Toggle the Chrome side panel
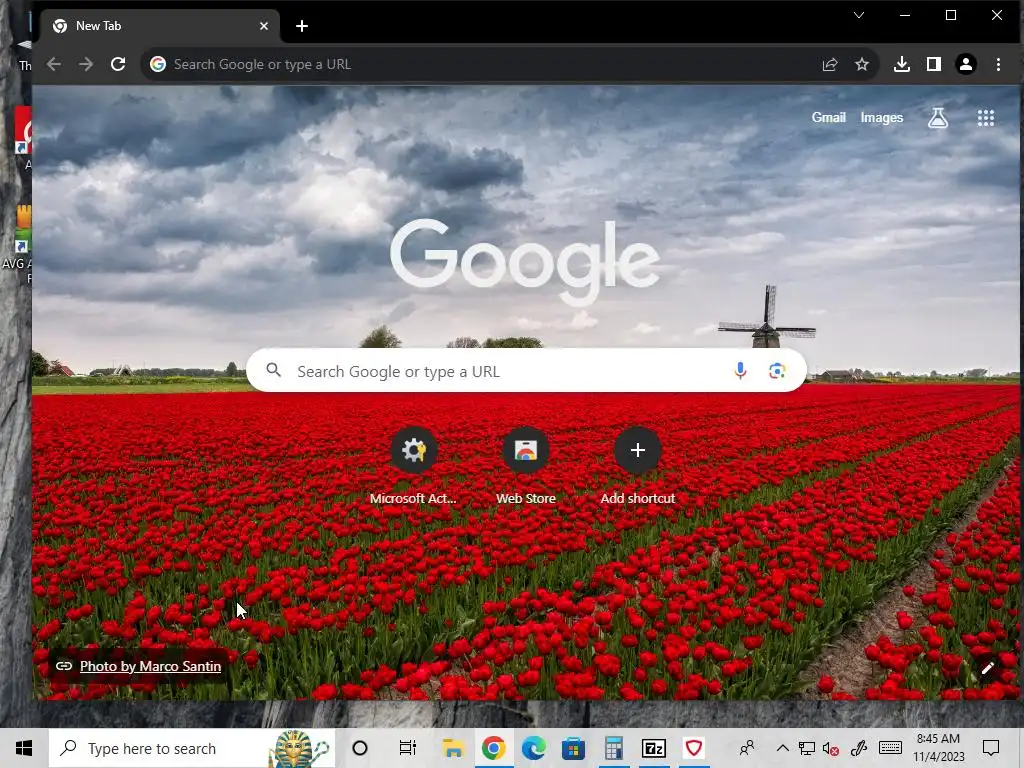This screenshot has width=1024, height=768. click(x=934, y=64)
